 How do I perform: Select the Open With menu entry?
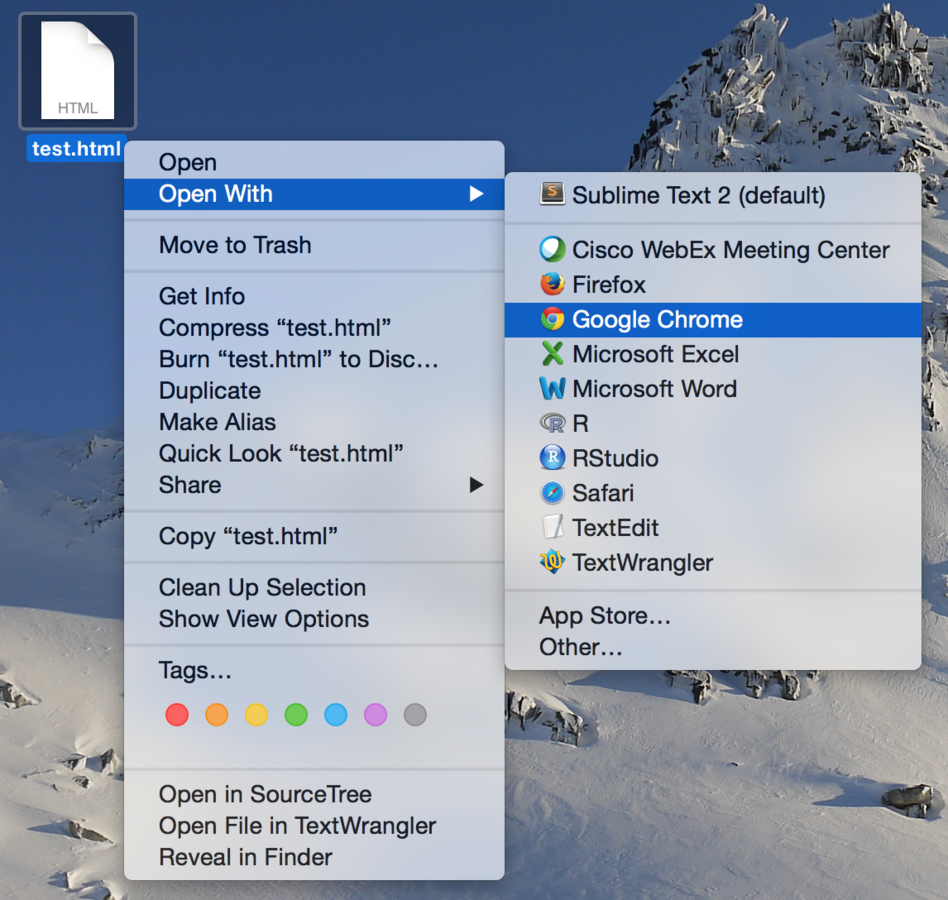[314, 194]
